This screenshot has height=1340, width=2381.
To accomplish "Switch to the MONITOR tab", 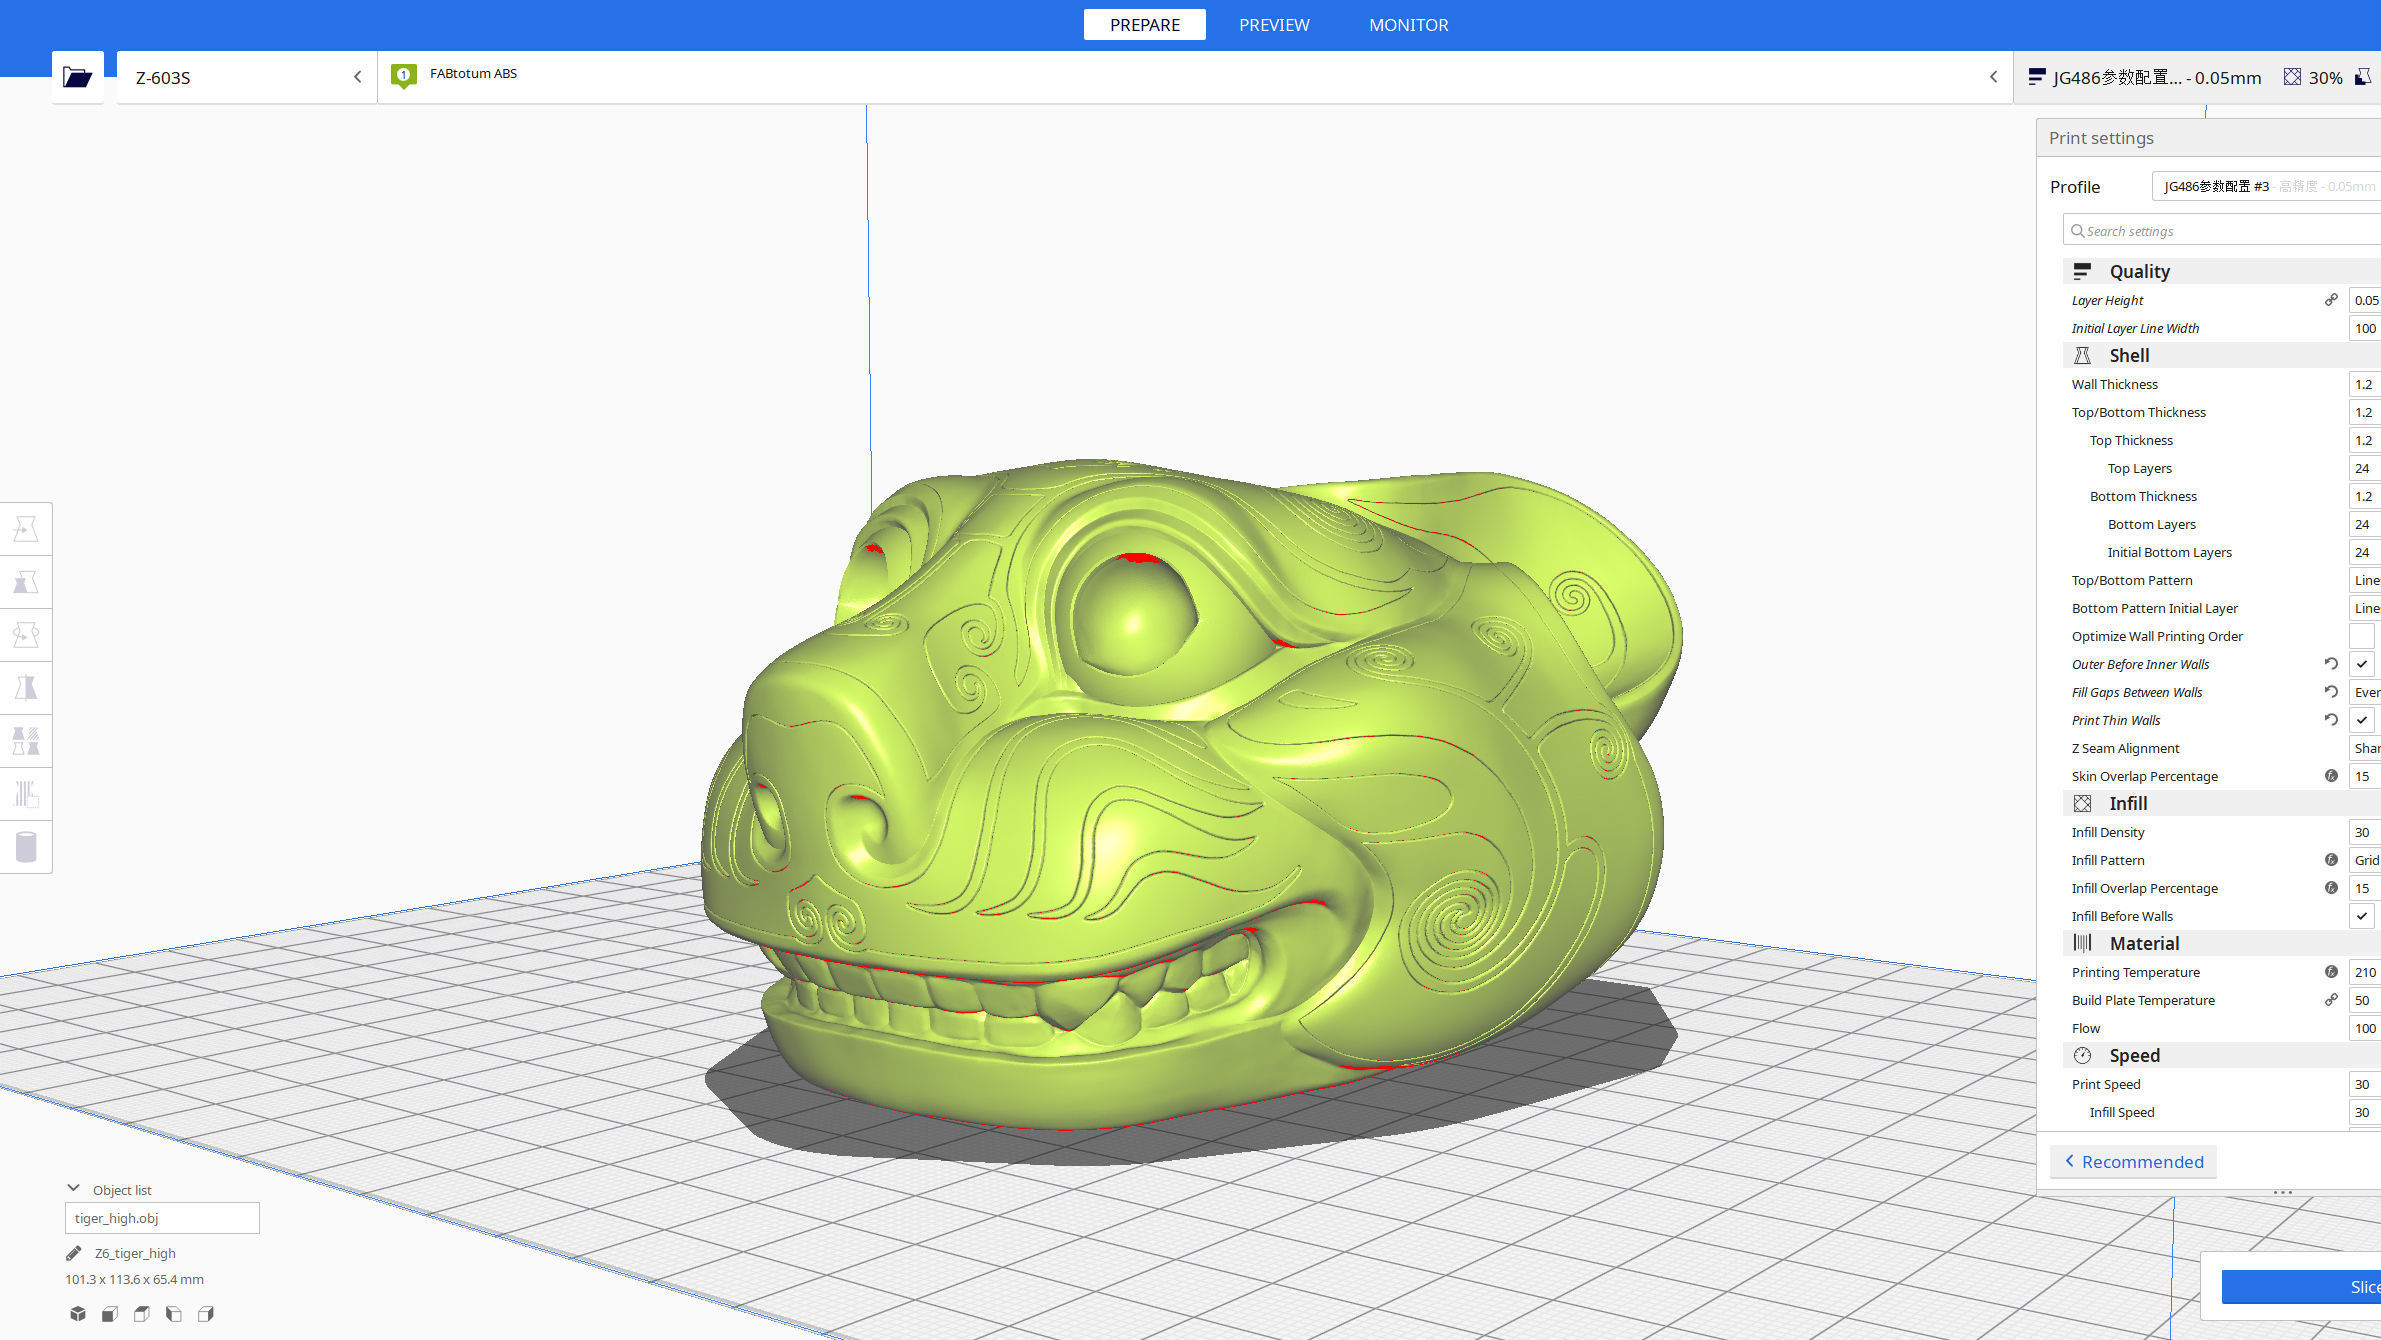I will click(1408, 25).
